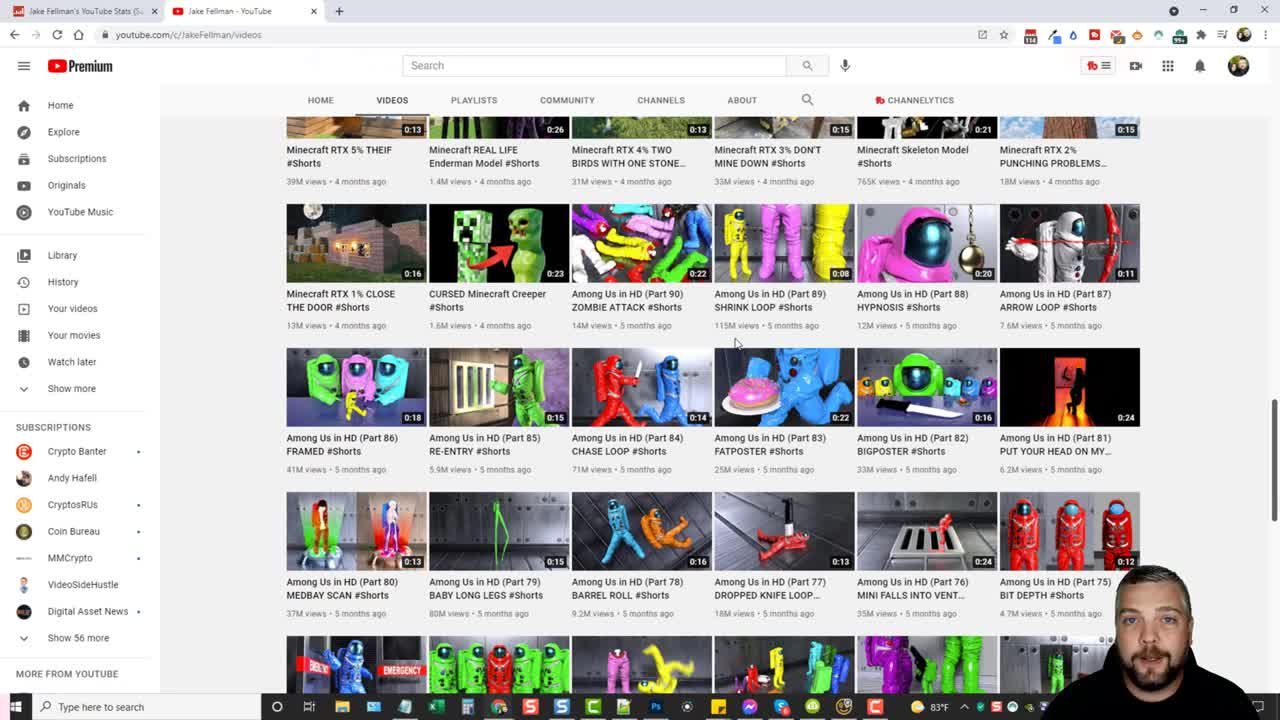Image resolution: width=1280 pixels, height=720 pixels.
Task: Reload the page with browser refresh button
Action: tap(57, 35)
